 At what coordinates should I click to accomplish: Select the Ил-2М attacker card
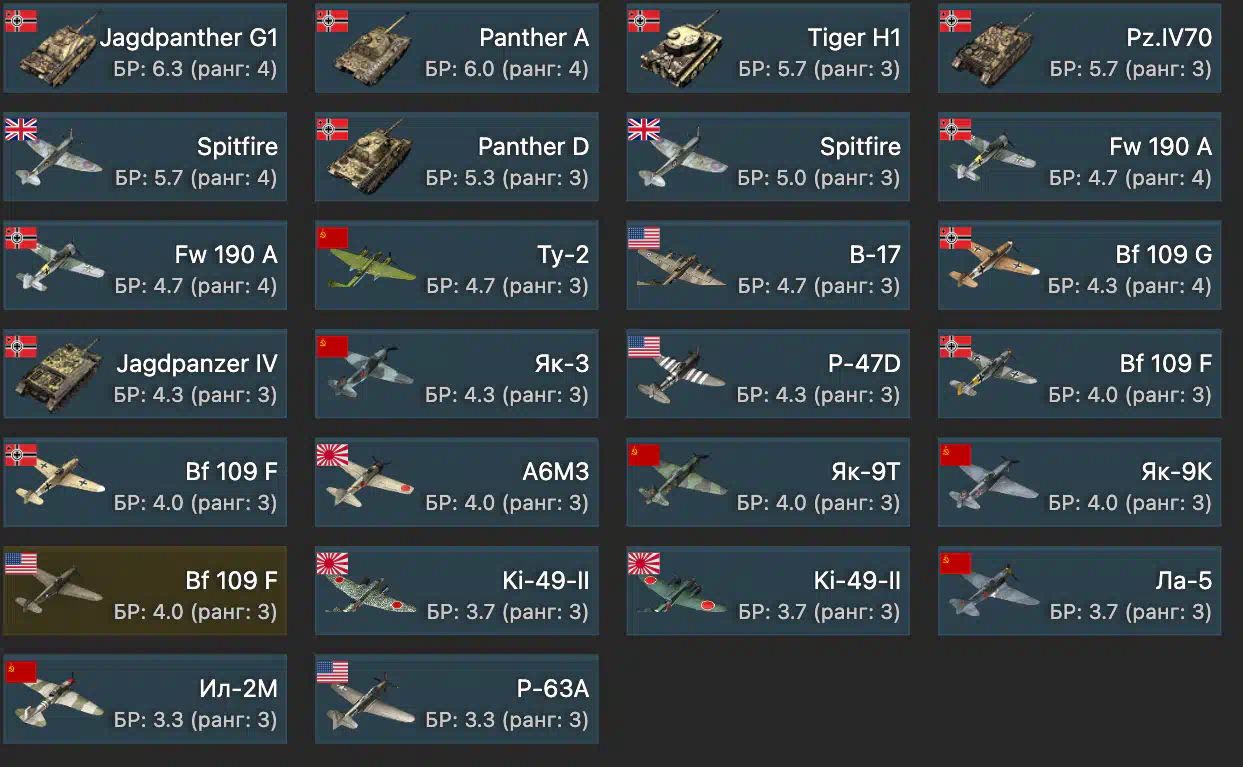pos(145,700)
